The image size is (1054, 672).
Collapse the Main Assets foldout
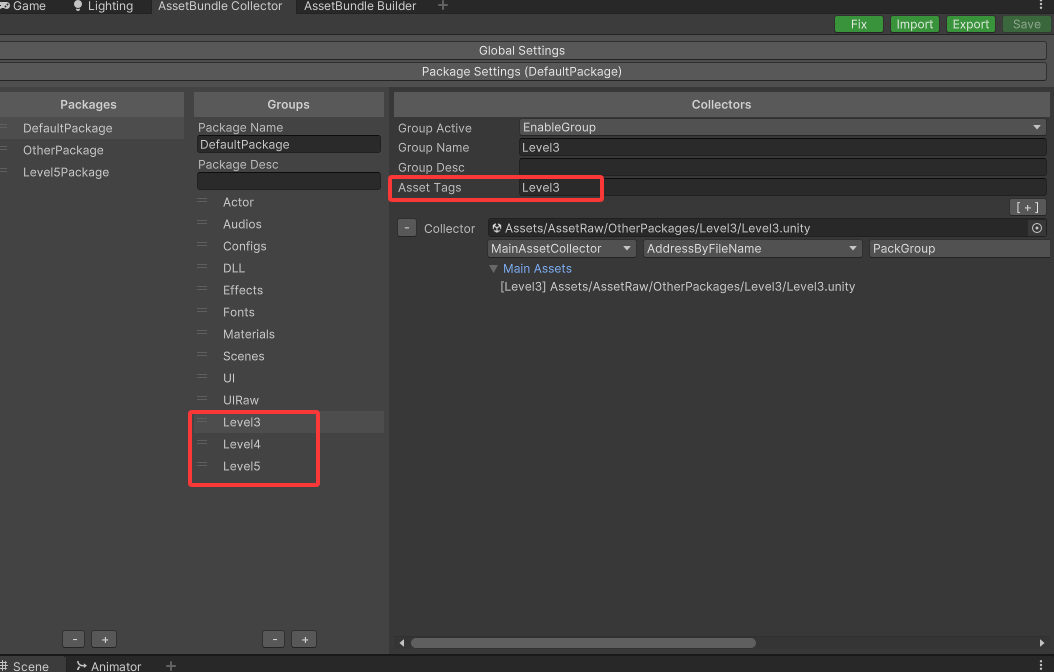[493, 268]
